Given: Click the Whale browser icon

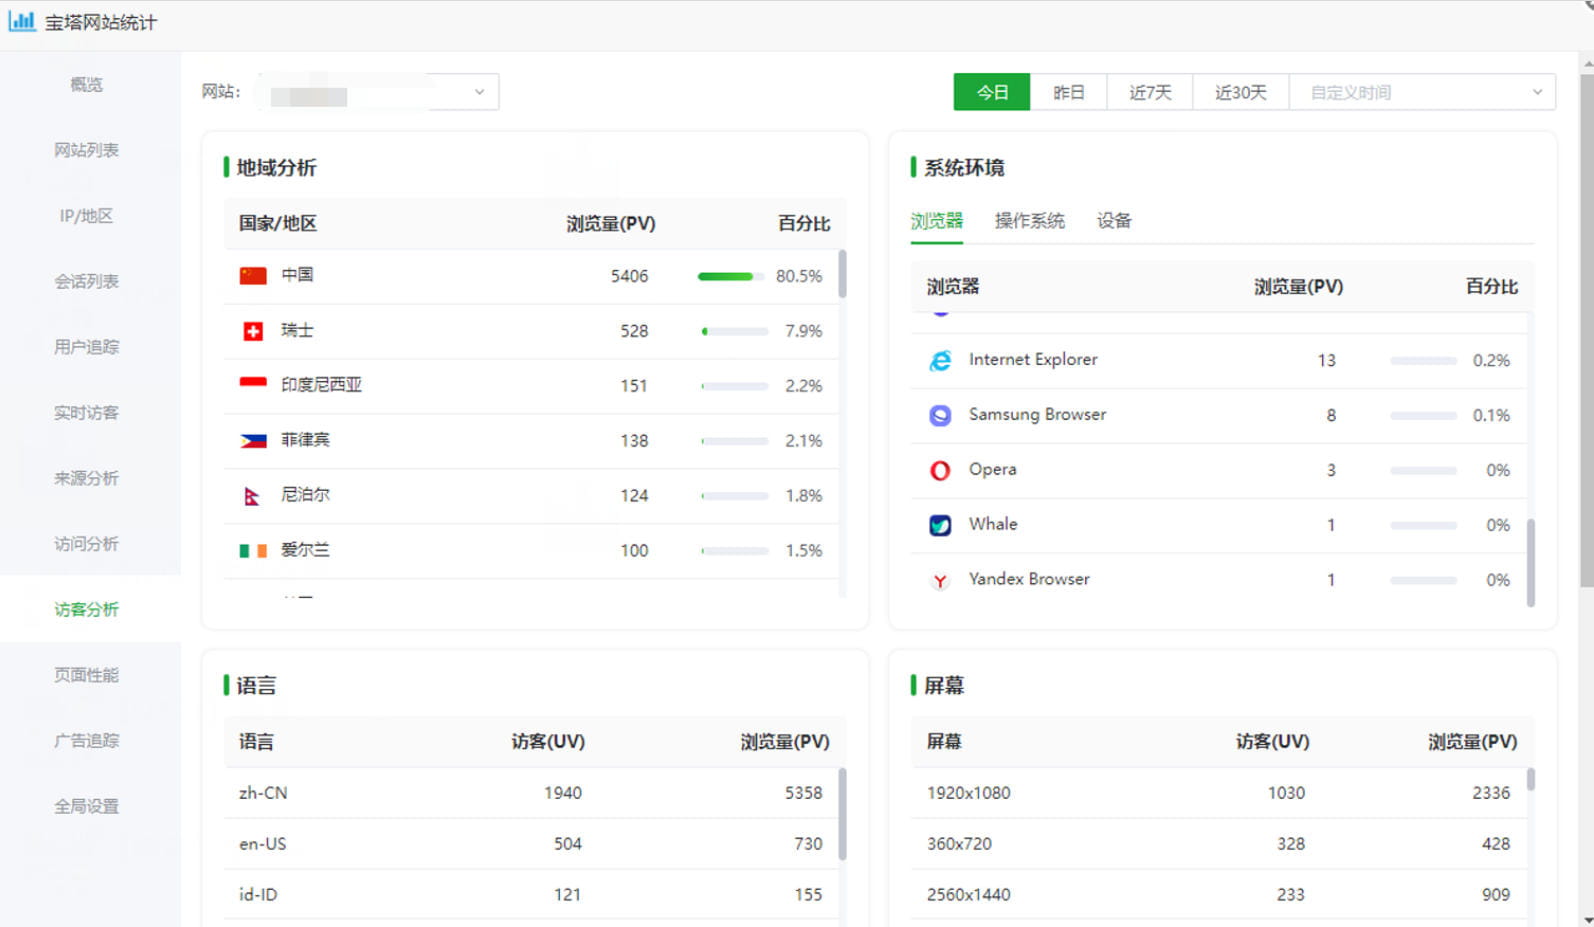Looking at the screenshot, I should click(940, 525).
